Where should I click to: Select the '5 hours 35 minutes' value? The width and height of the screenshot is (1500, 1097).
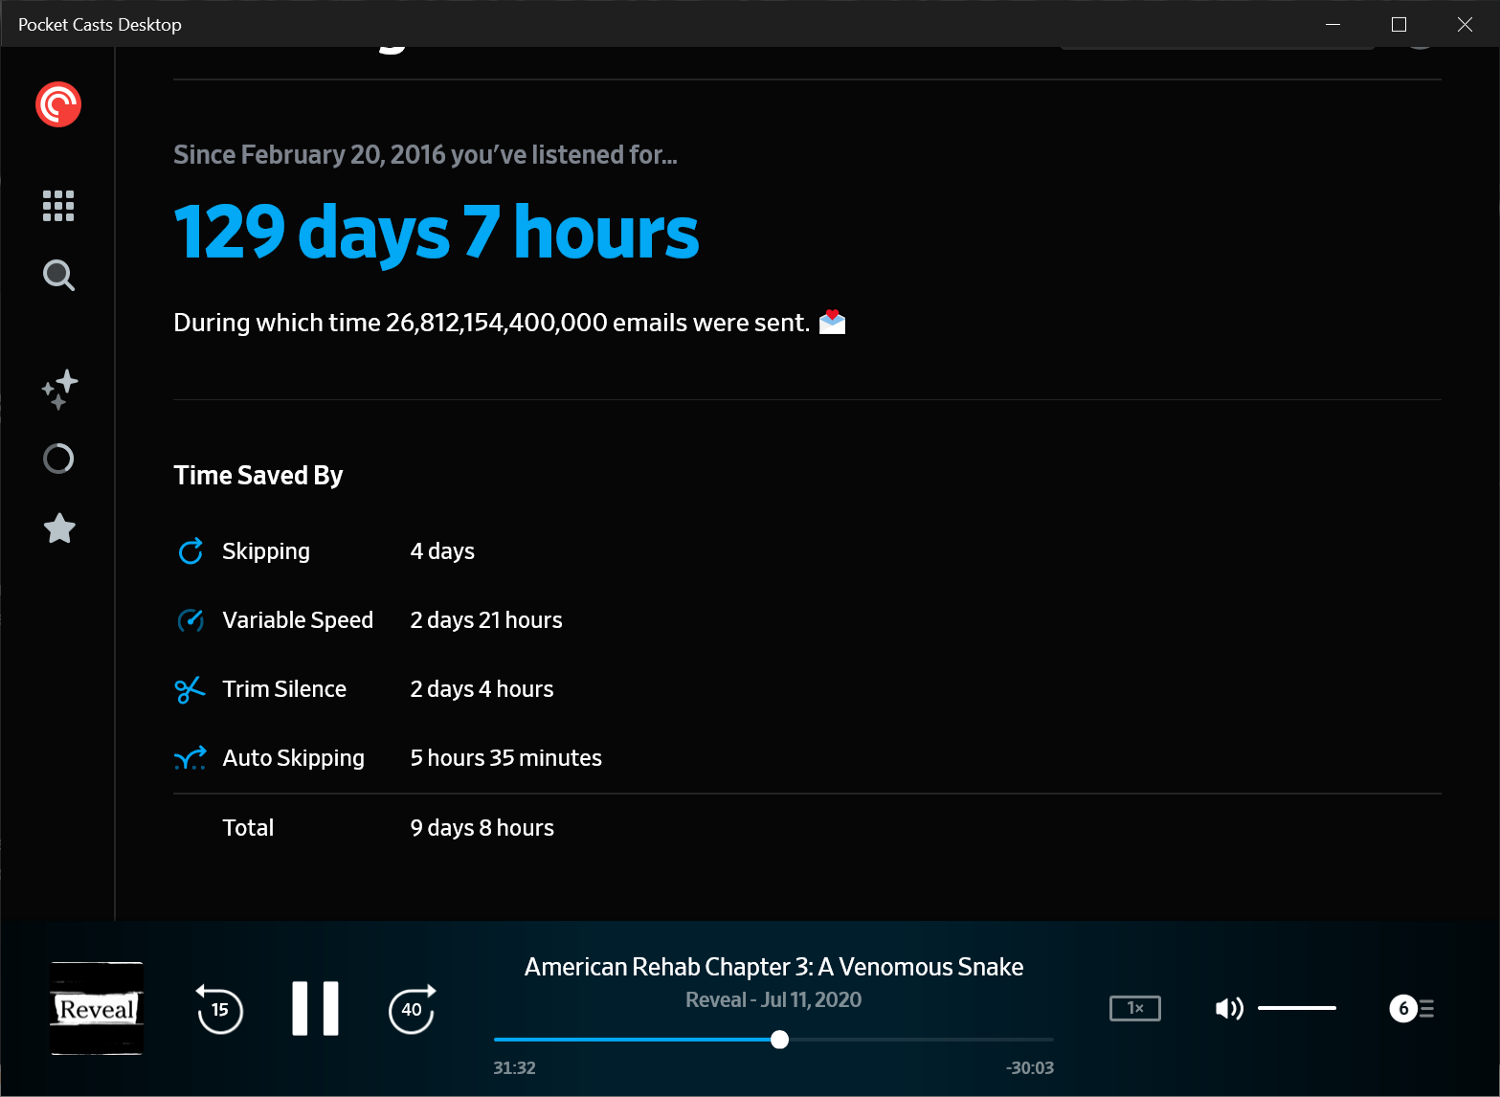tap(506, 758)
